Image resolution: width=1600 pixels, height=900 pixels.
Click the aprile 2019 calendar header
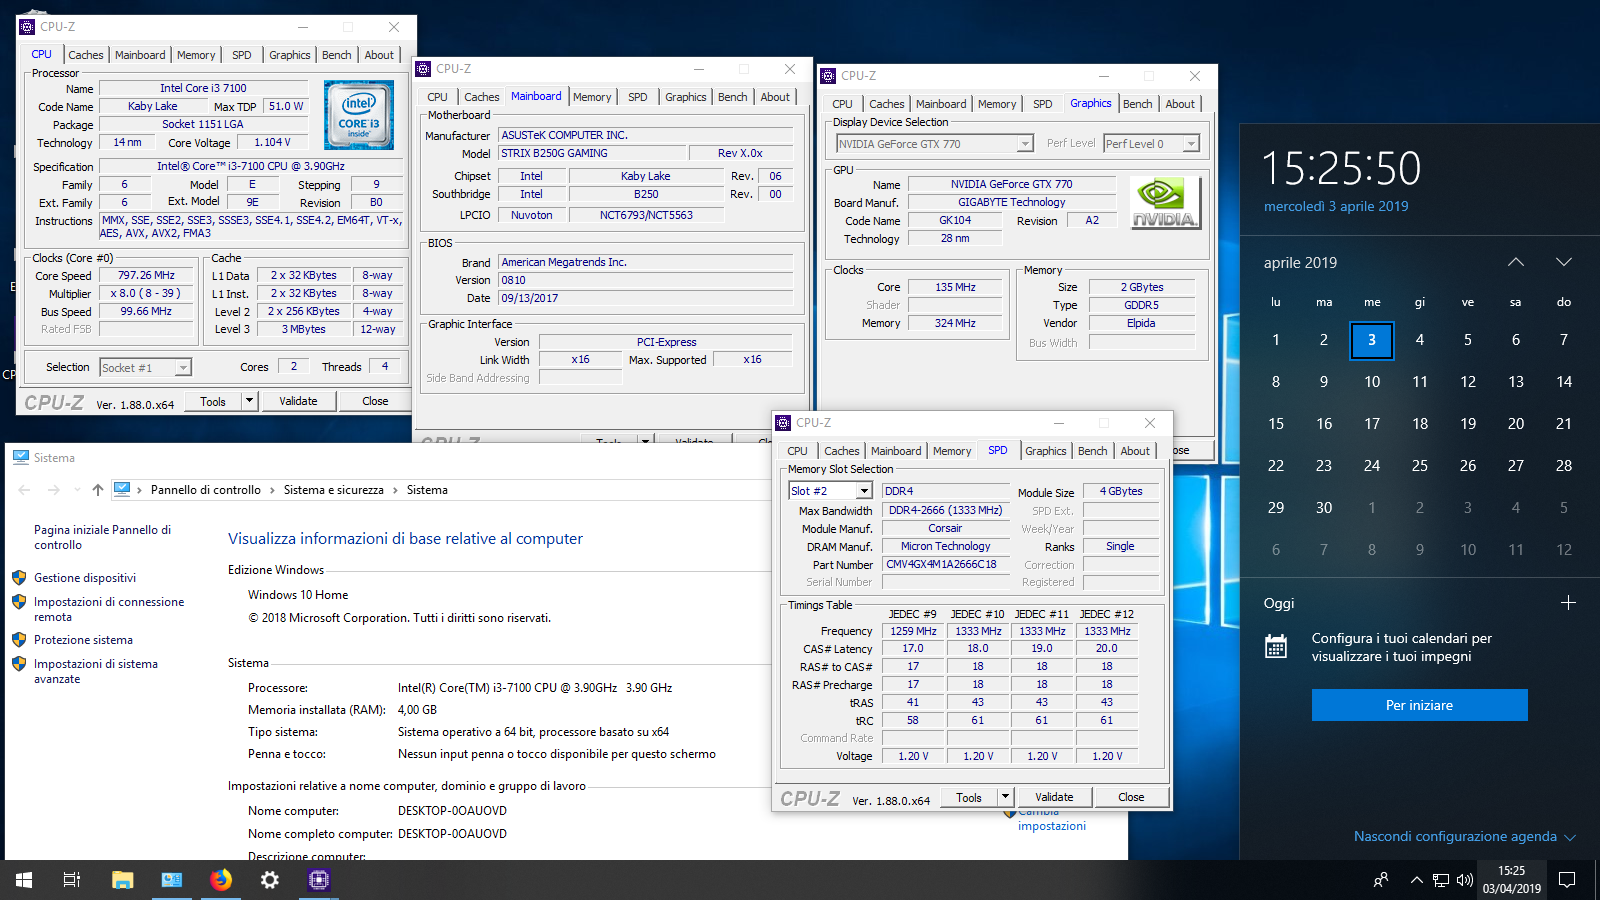pos(1300,262)
